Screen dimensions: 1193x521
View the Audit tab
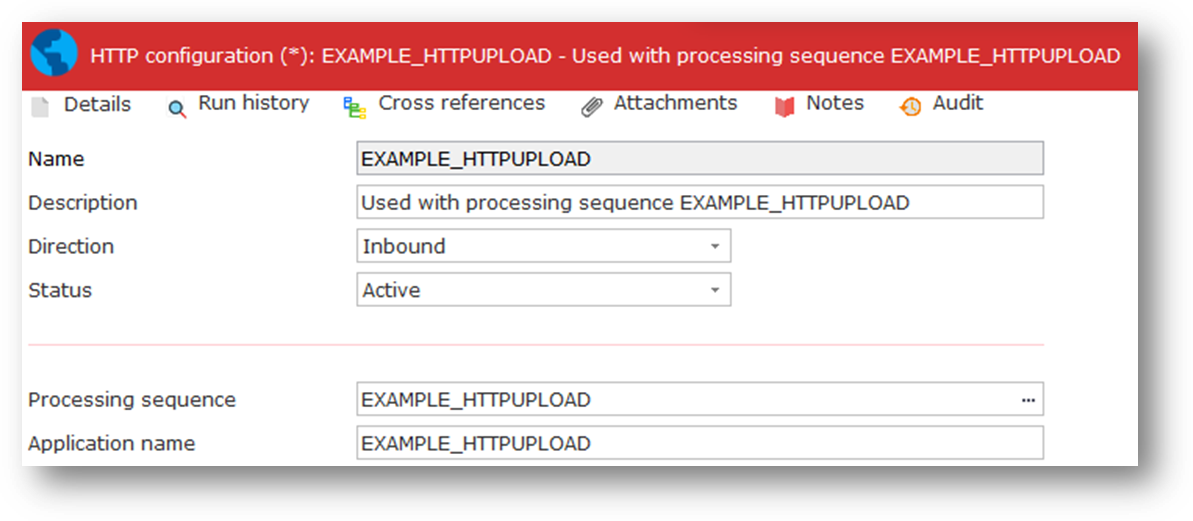coord(958,103)
